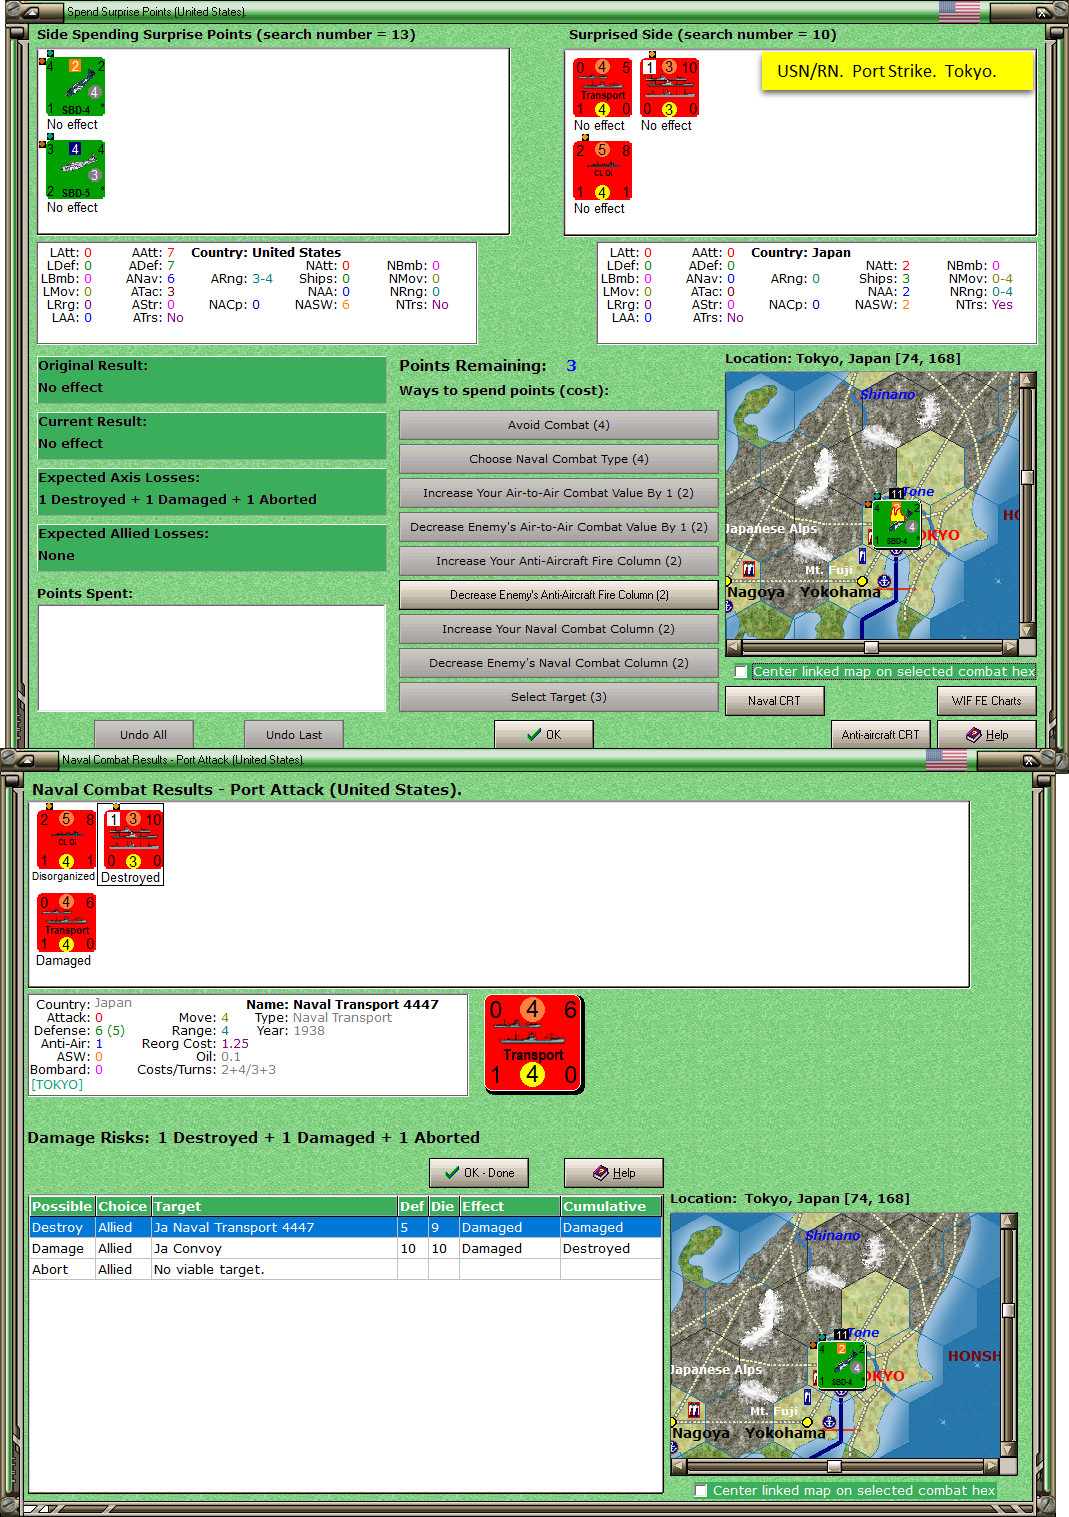Click the [TOKYO] location label

[57, 1085]
